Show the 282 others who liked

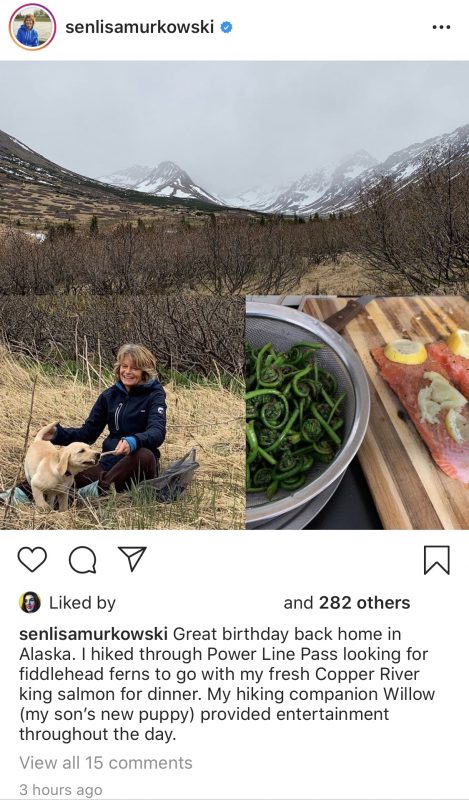pos(364,603)
